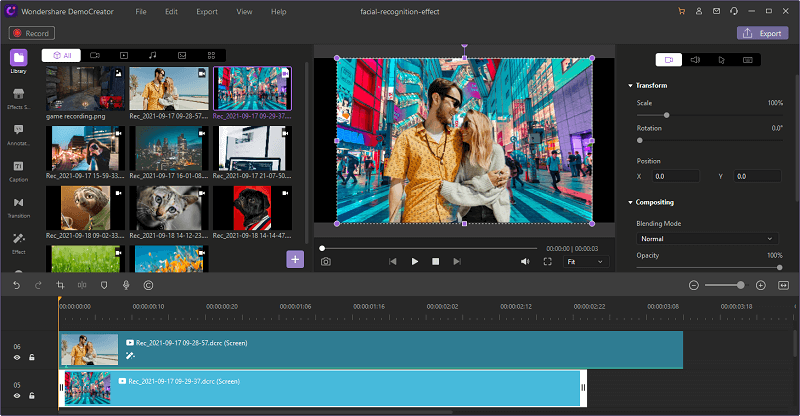
Task: Select the game recording.png thumbnail
Action: [x=85, y=88]
